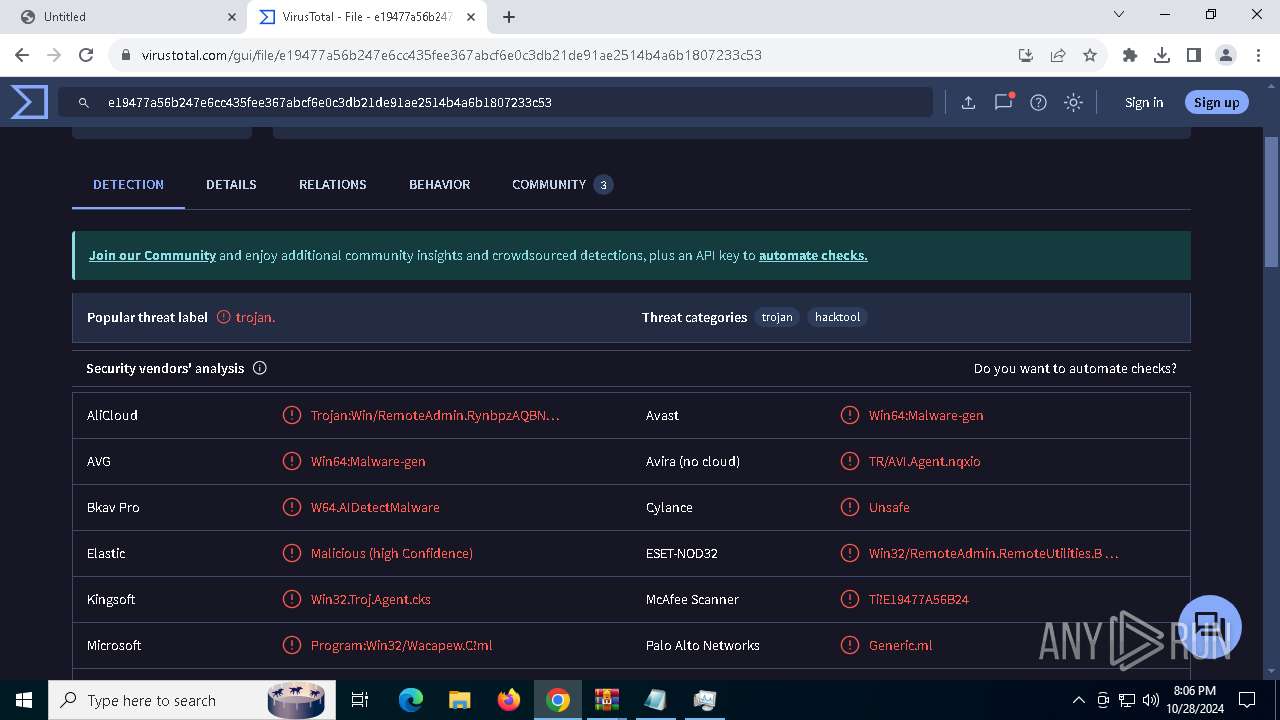Open File Explorer from the taskbar

(460, 700)
